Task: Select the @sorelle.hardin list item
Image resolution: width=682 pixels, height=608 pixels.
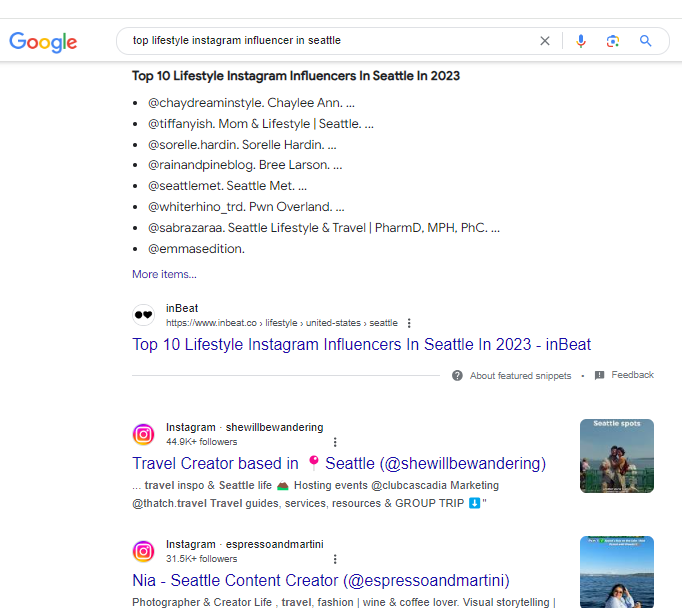Action: point(242,144)
